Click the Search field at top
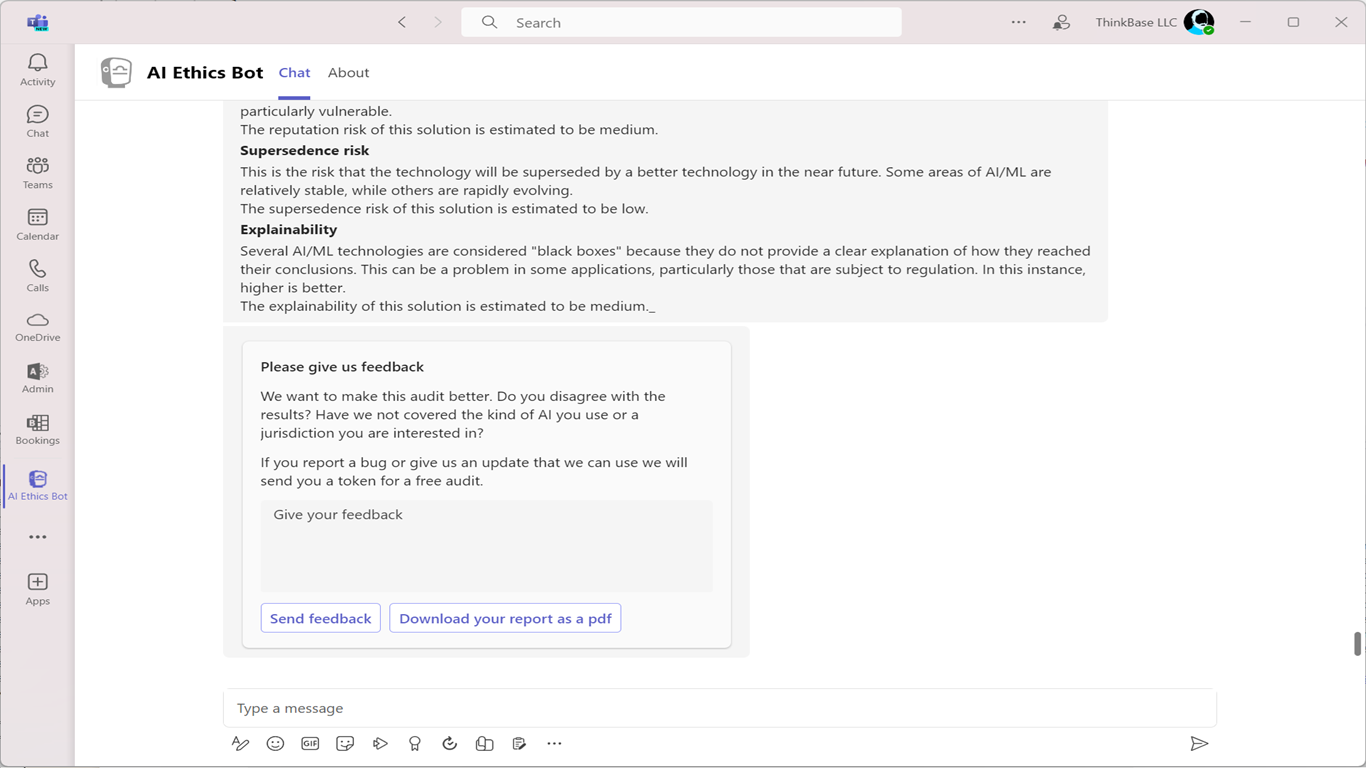This screenshot has height=768, width=1366. (681, 22)
